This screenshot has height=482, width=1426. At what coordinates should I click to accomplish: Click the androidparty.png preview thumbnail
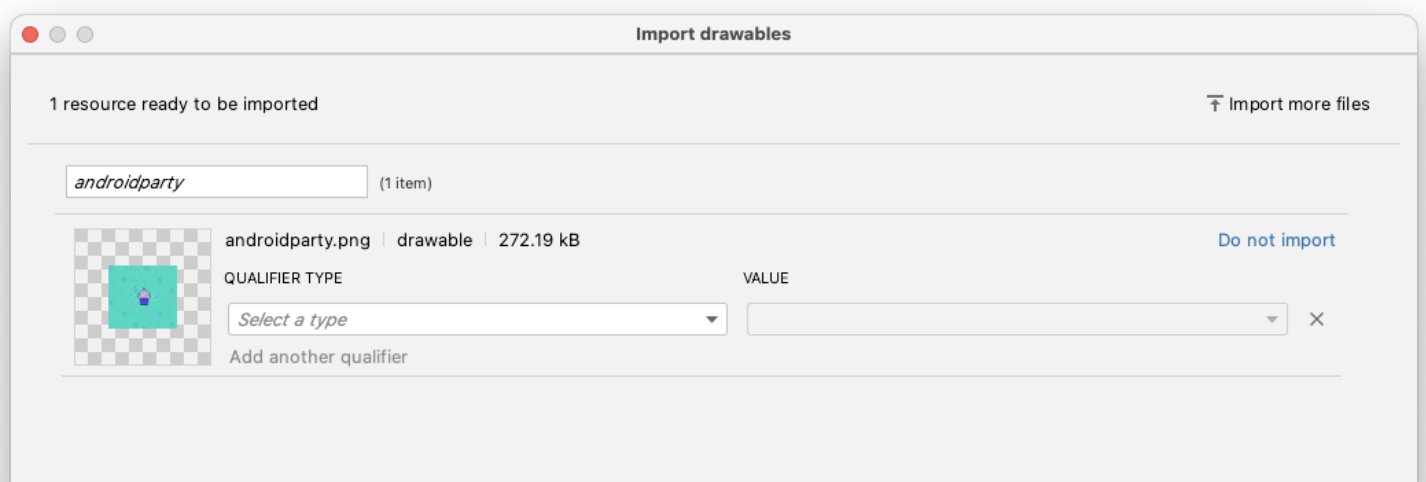click(x=143, y=297)
